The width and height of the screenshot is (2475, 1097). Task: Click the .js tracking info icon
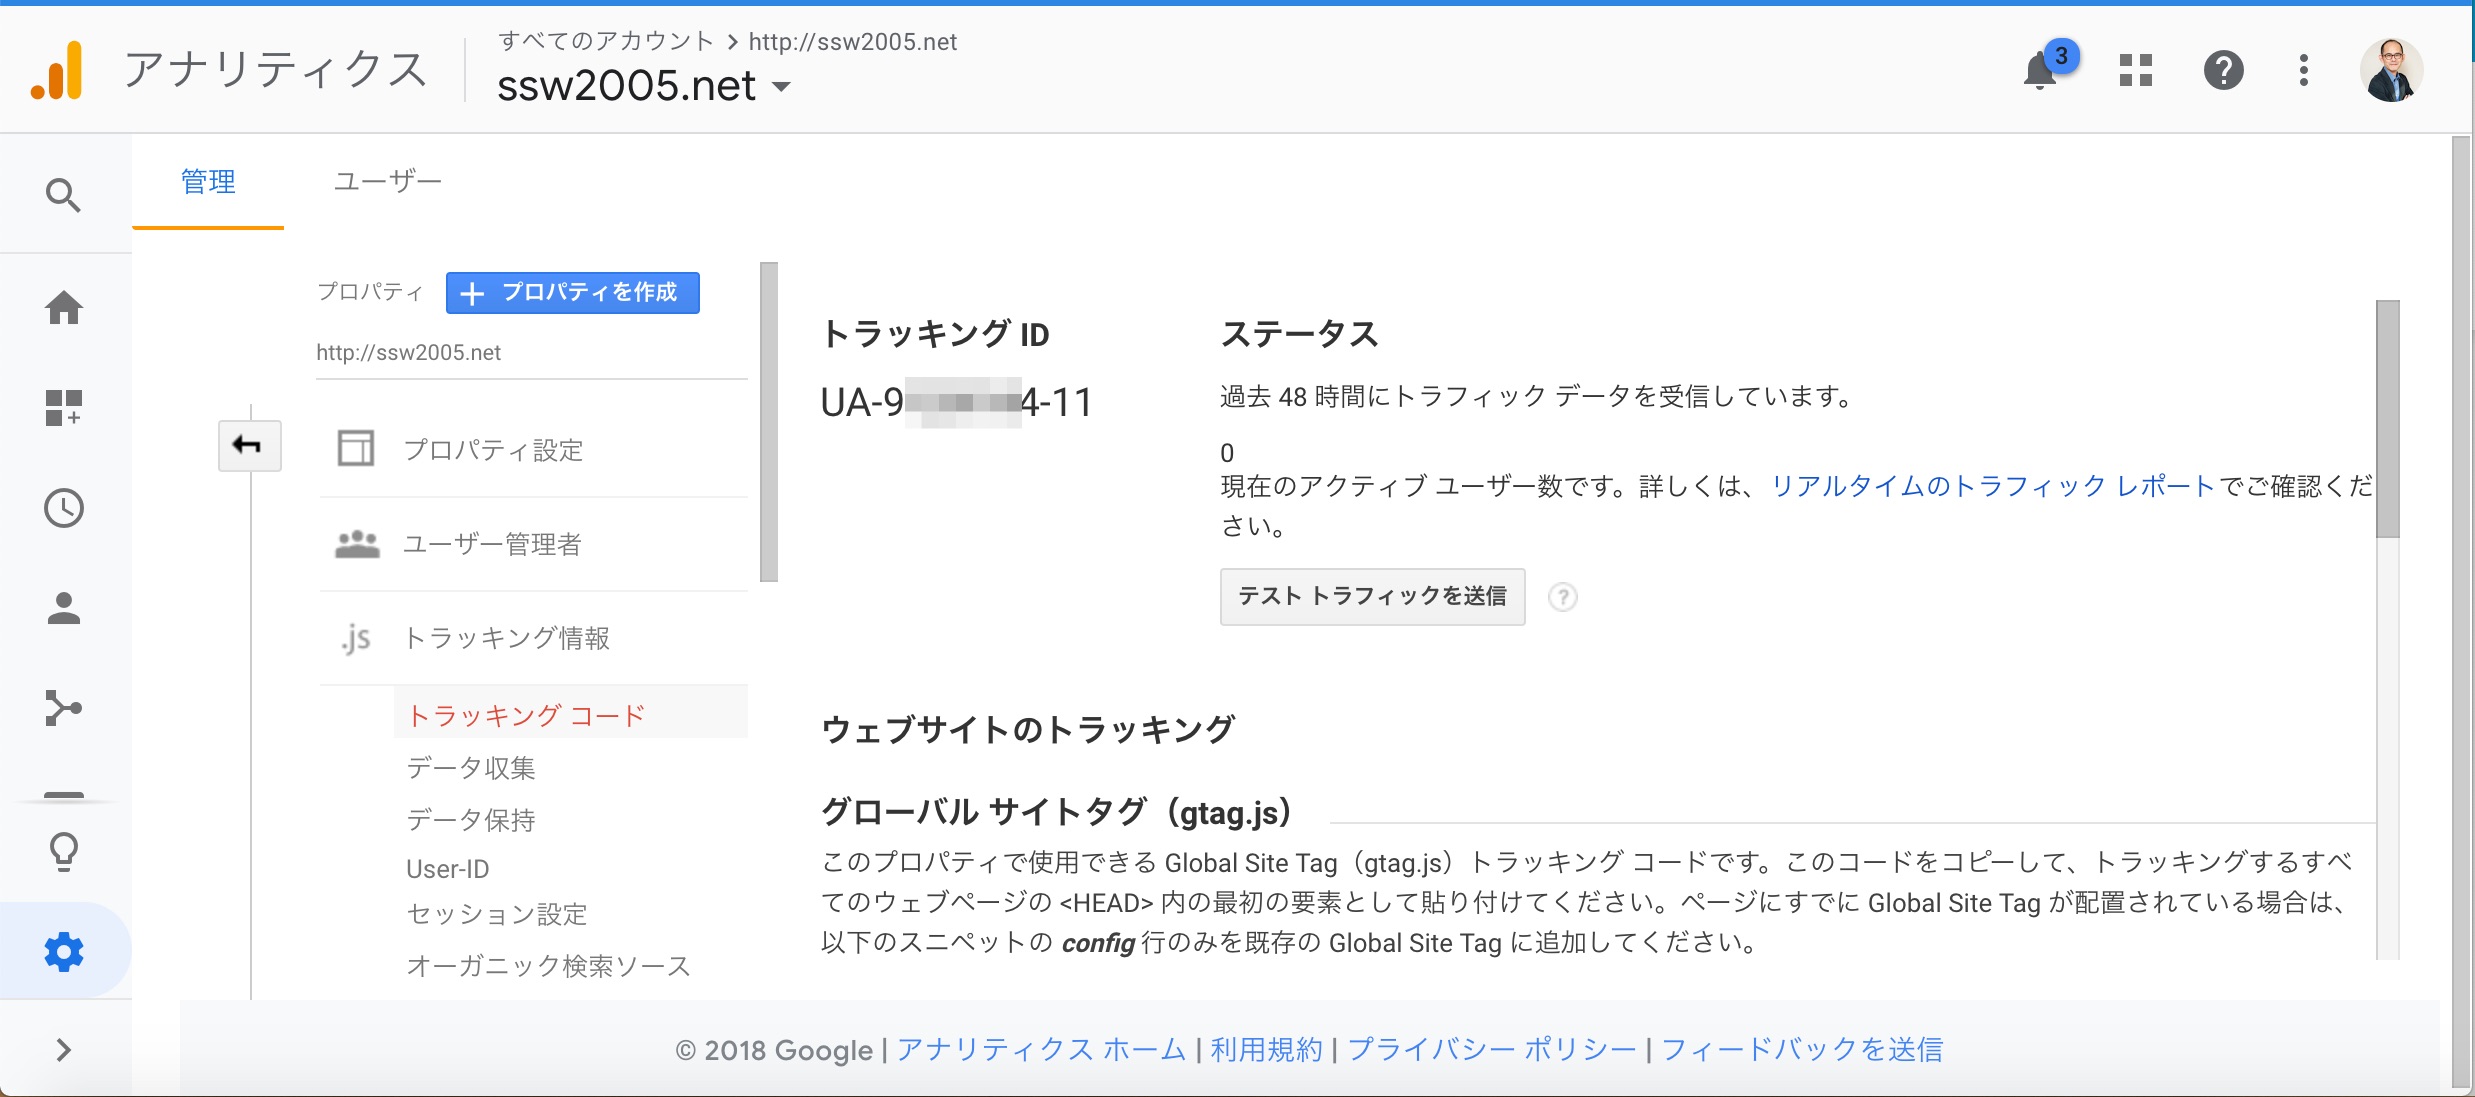[356, 638]
